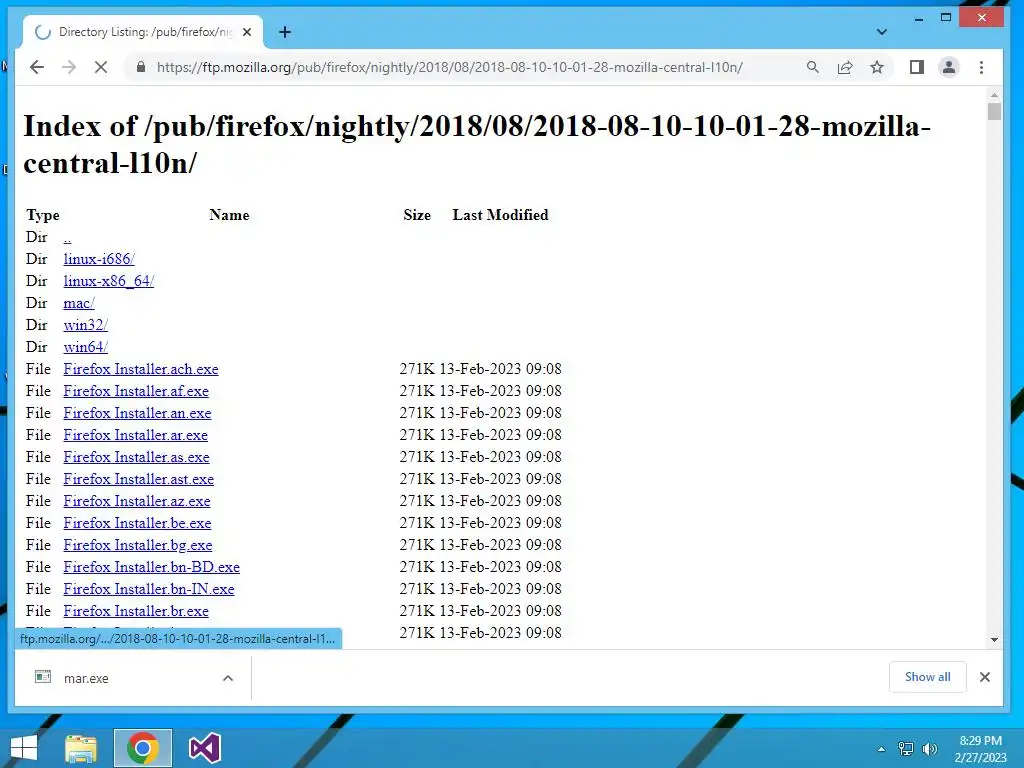The width and height of the screenshot is (1024, 768).
Task: Open the taskbar clock showing 8:29 PM
Action: click(980, 749)
